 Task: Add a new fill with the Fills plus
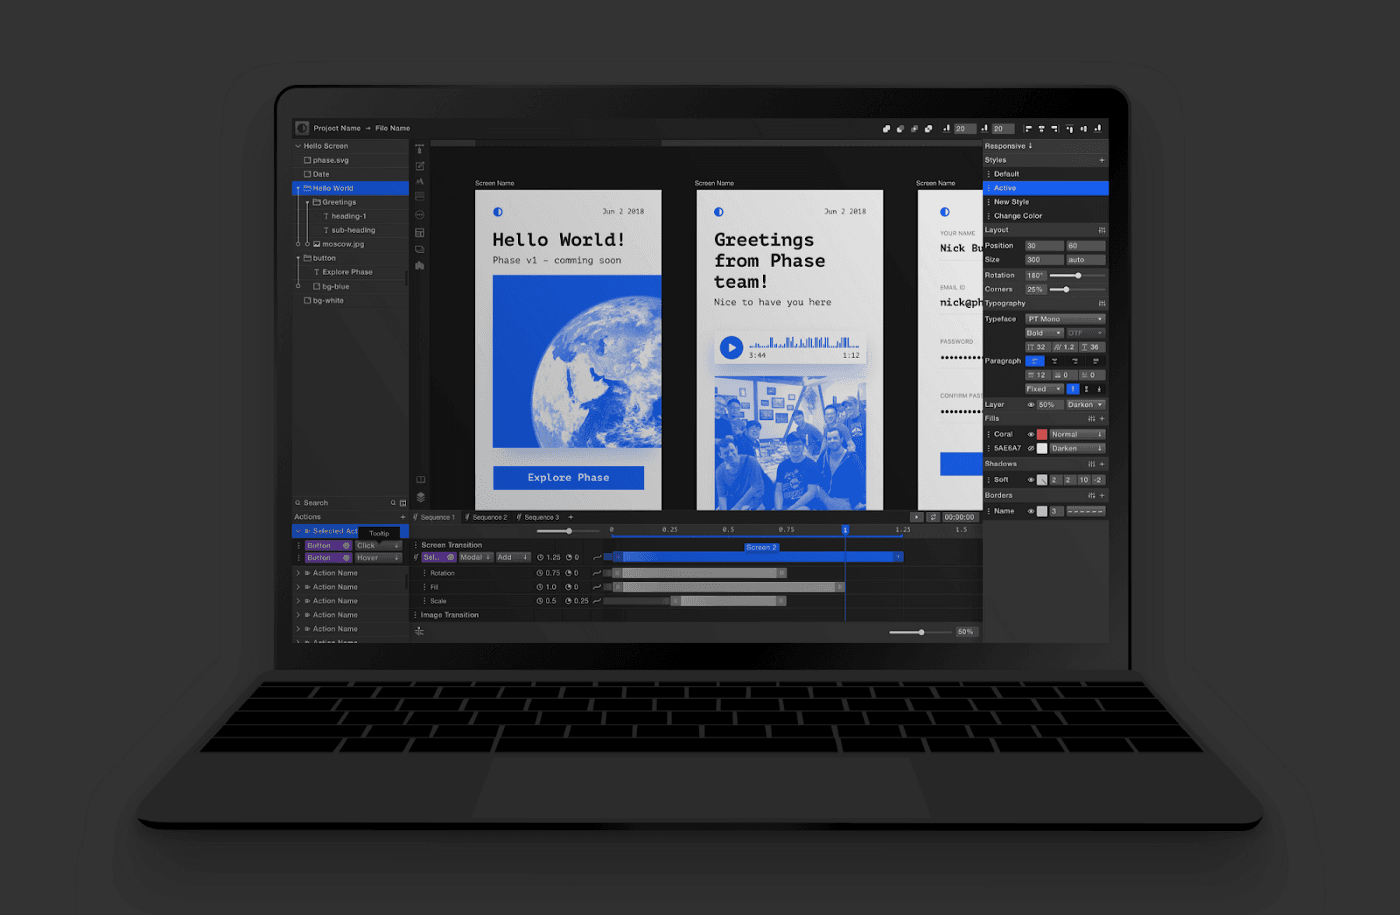(1102, 419)
